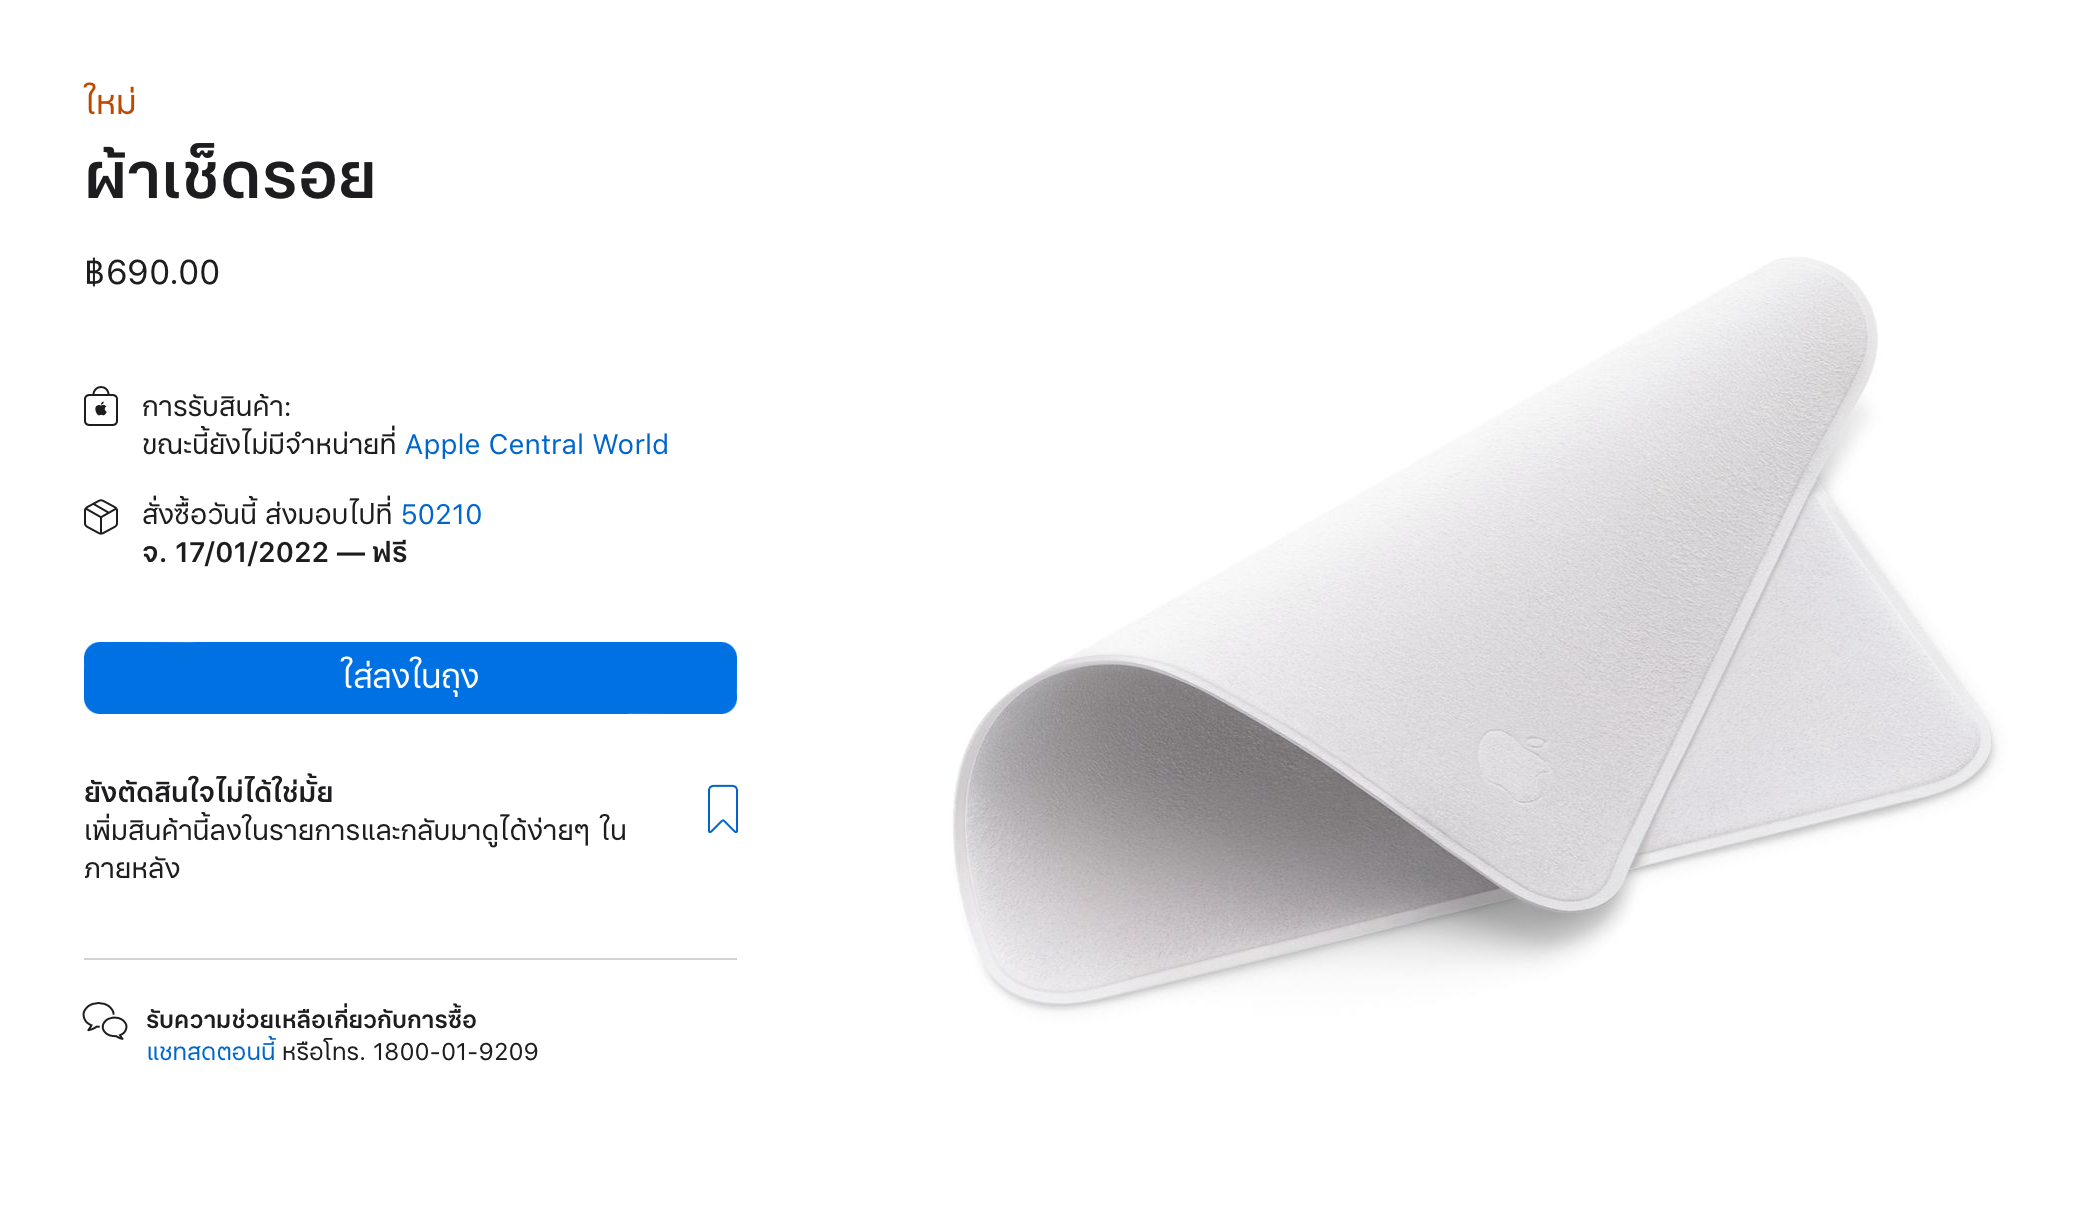Image resolution: width=2074 pixels, height=1220 pixels.
Task: Click the delivery date 17/01/2022 text
Action: (251, 552)
